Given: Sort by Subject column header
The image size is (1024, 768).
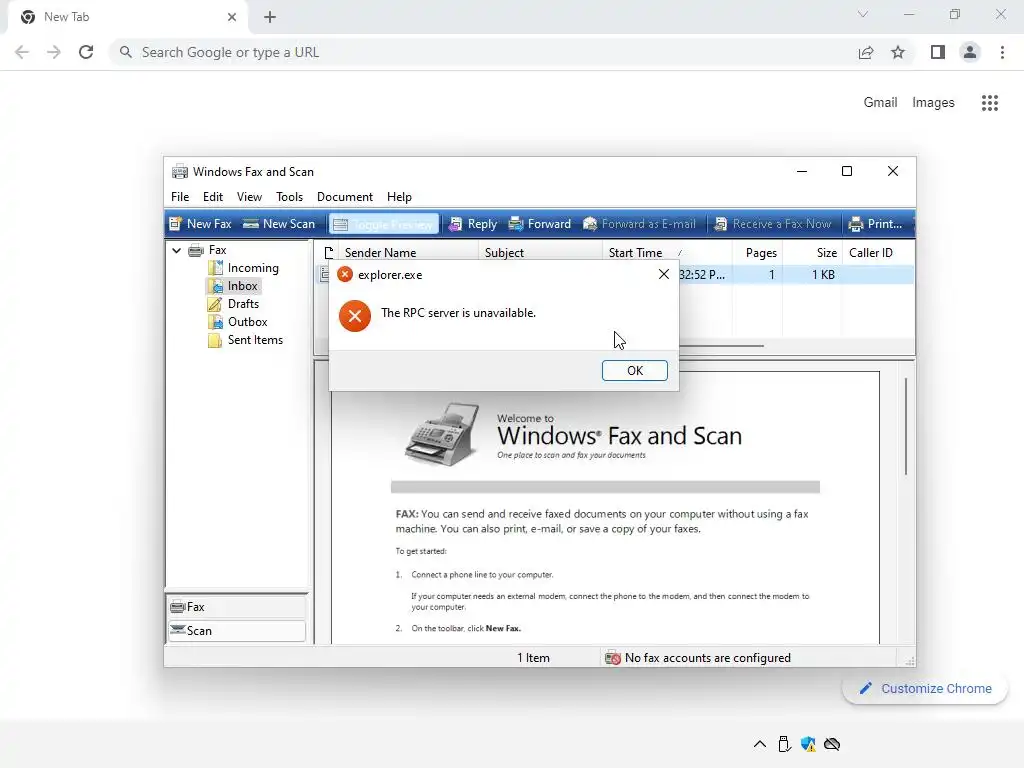Looking at the screenshot, I should click(540, 253).
